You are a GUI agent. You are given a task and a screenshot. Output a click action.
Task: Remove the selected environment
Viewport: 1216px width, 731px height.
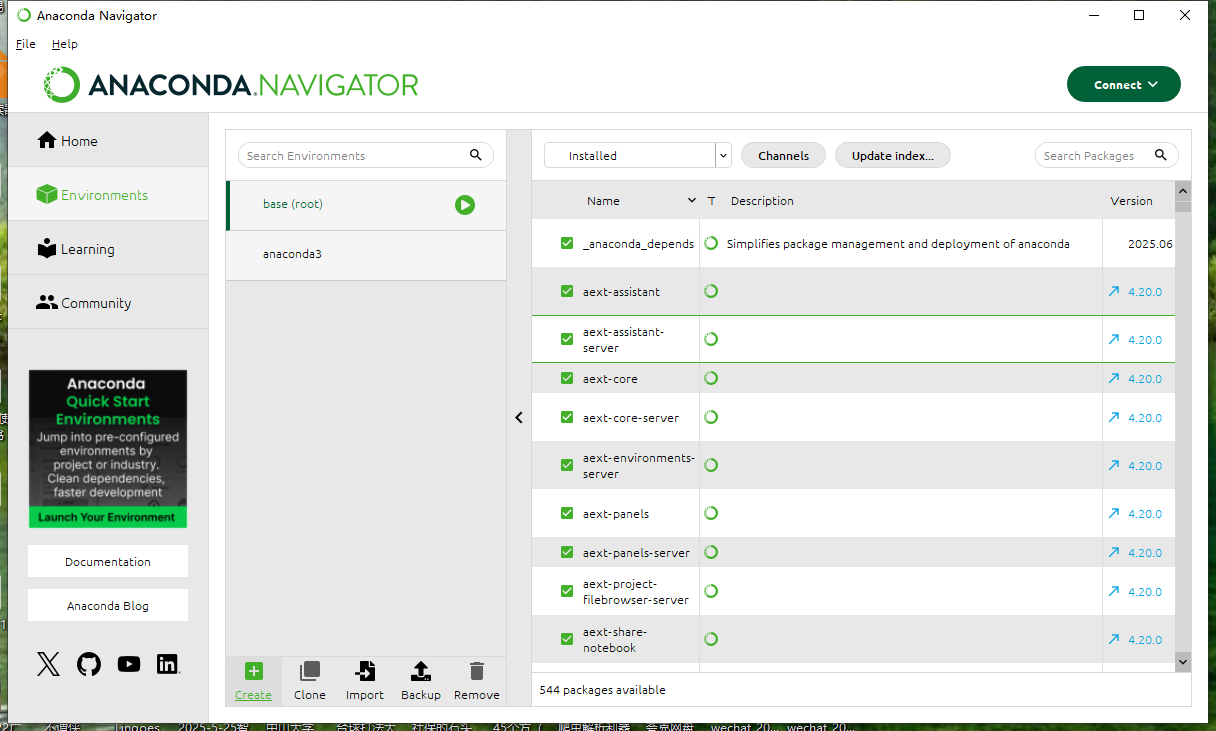pyautogui.click(x=477, y=681)
